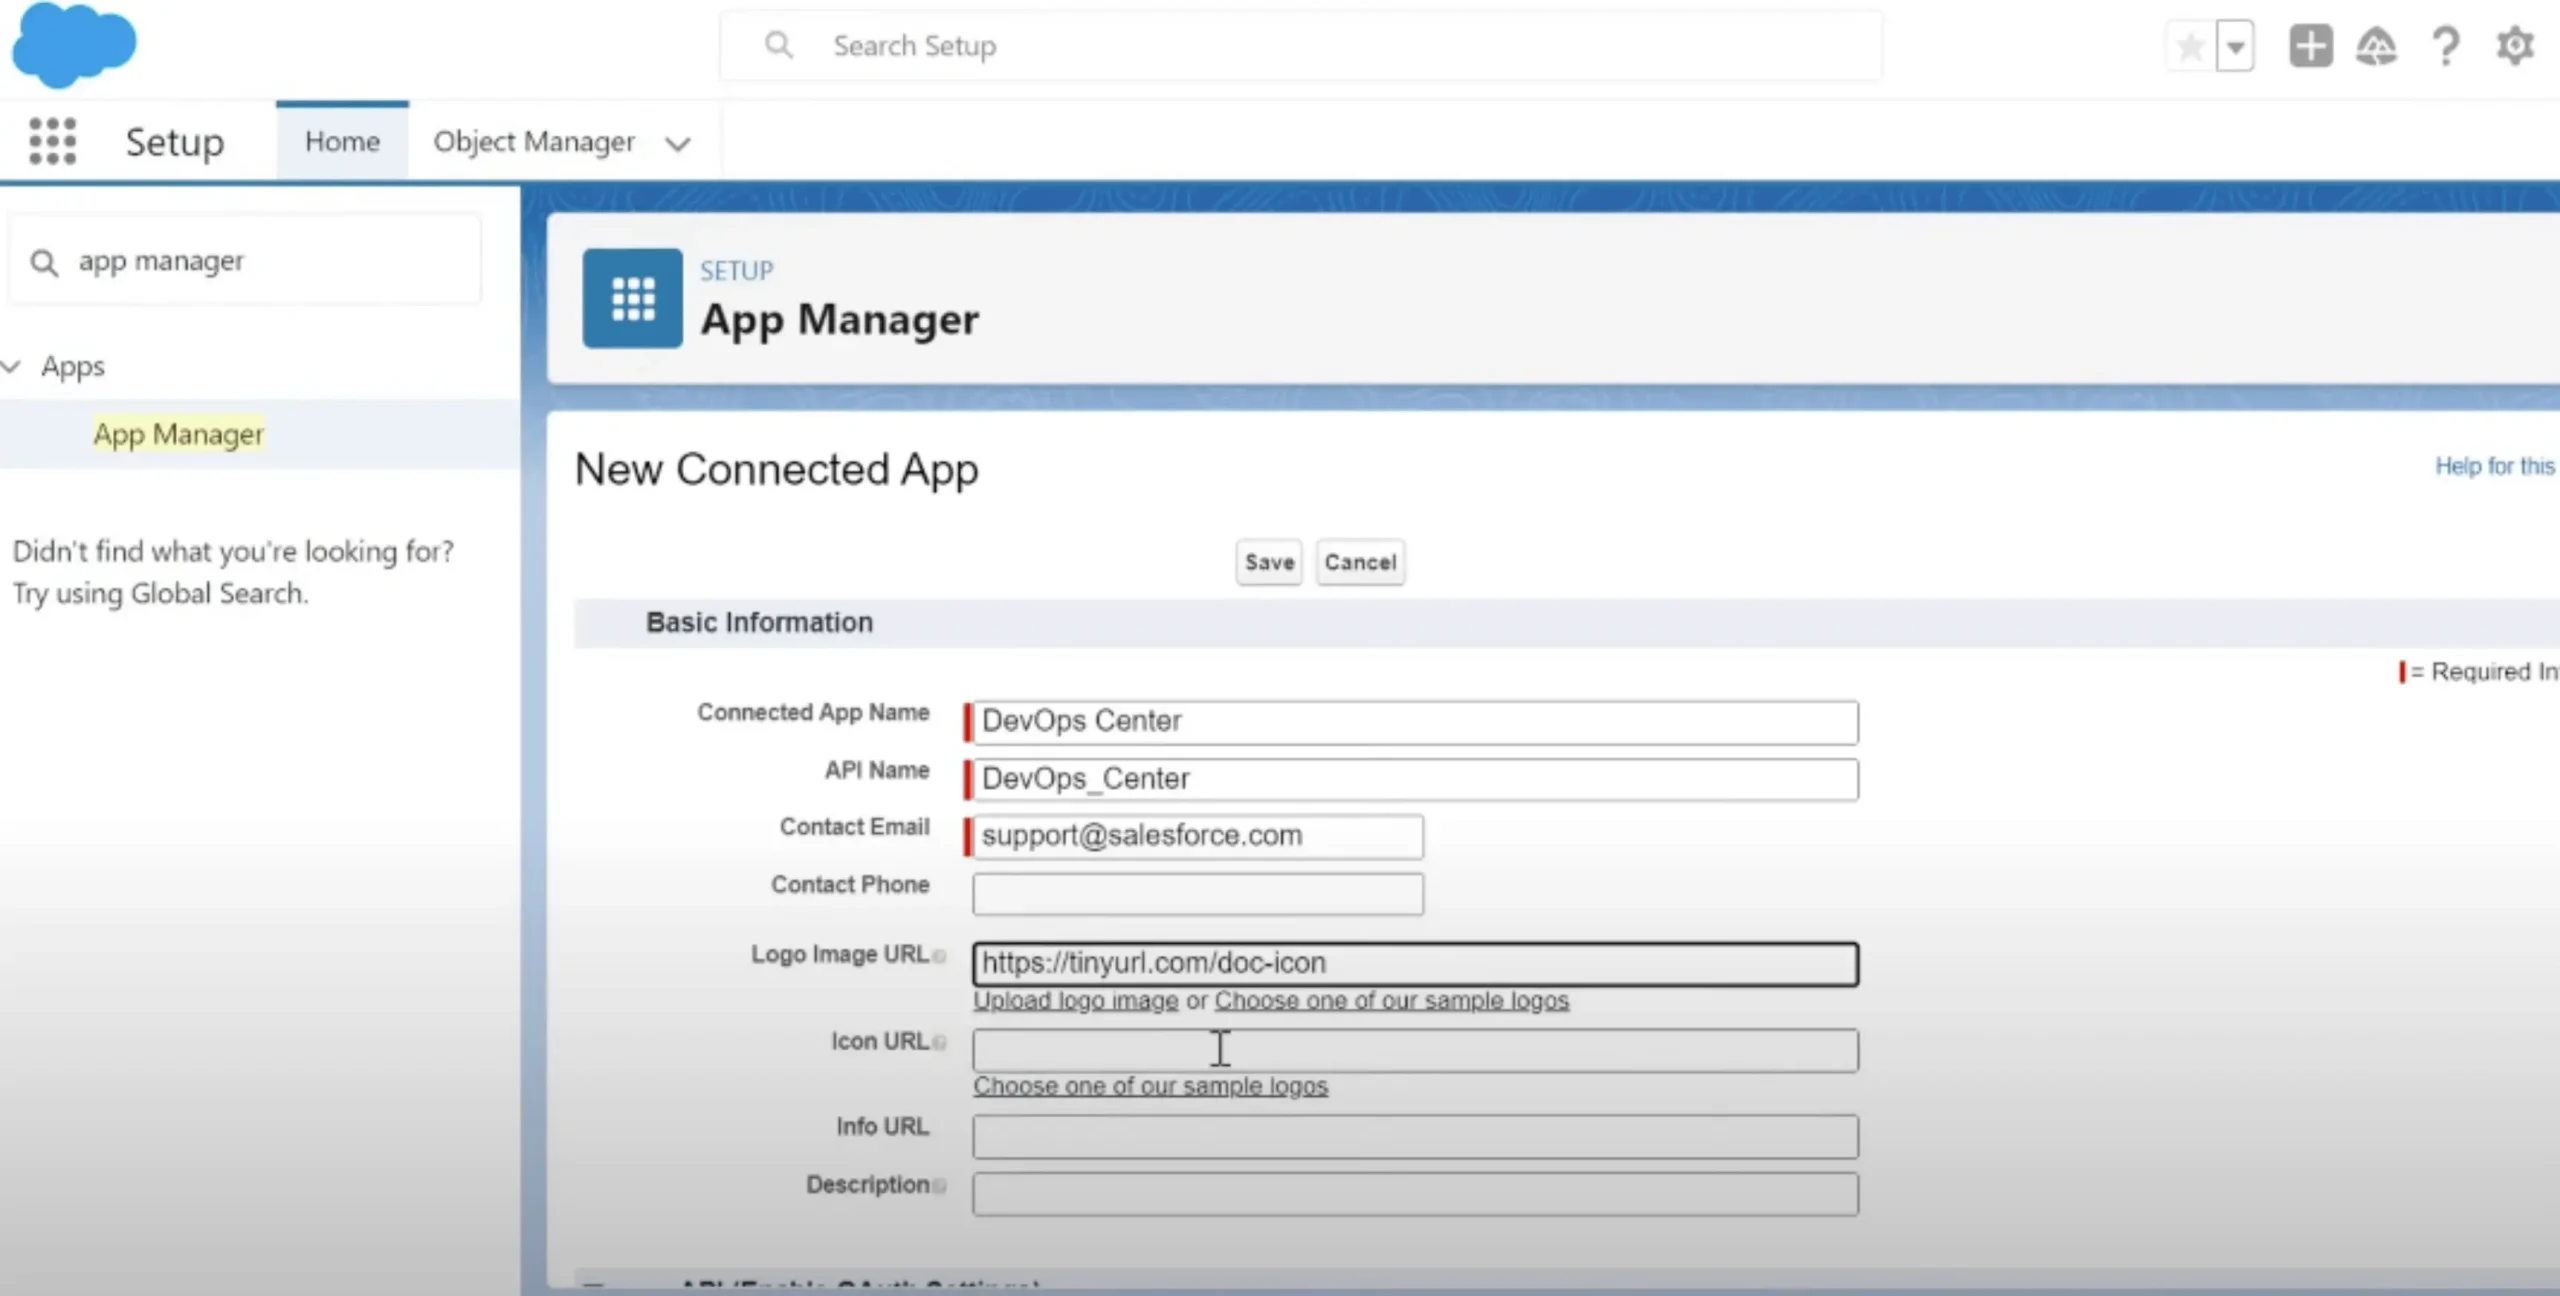
Task: Click Logo Image URL info icon
Action: 939,956
